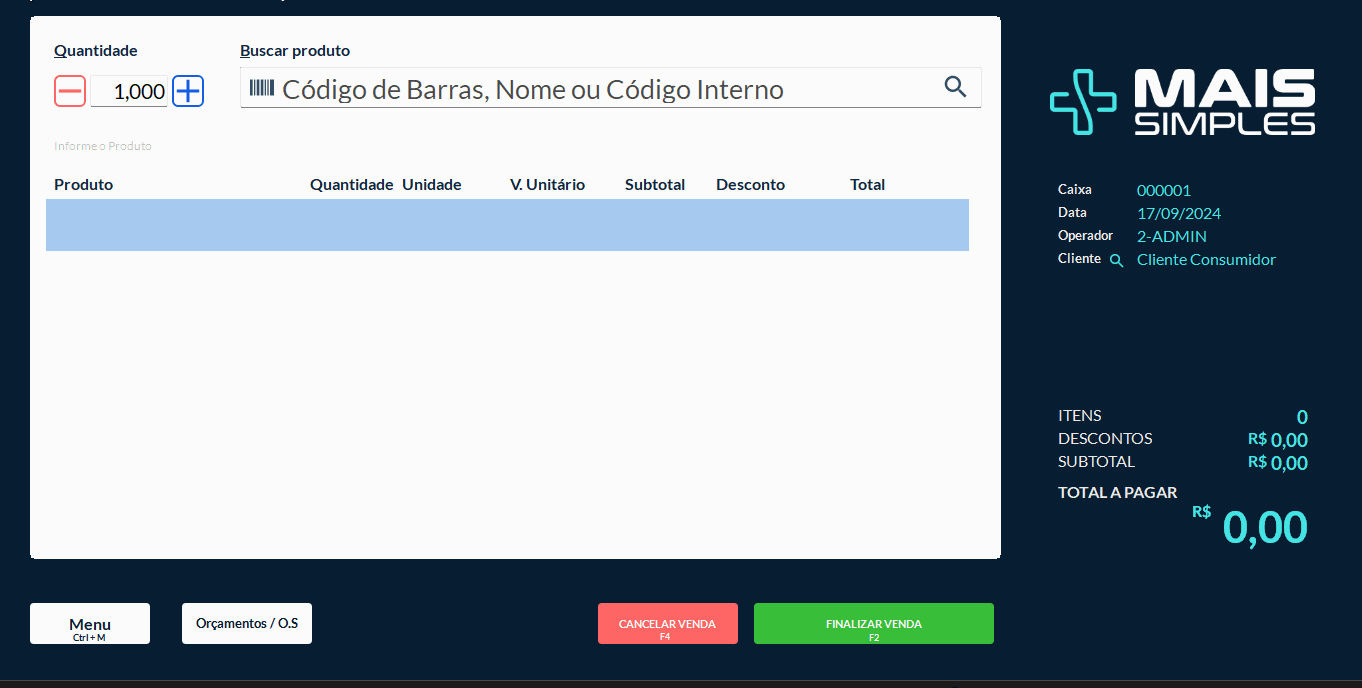The width and height of the screenshot is (1362, 688).
Task: Click the minus icon to decrease quantity
Action: (69, 90)
